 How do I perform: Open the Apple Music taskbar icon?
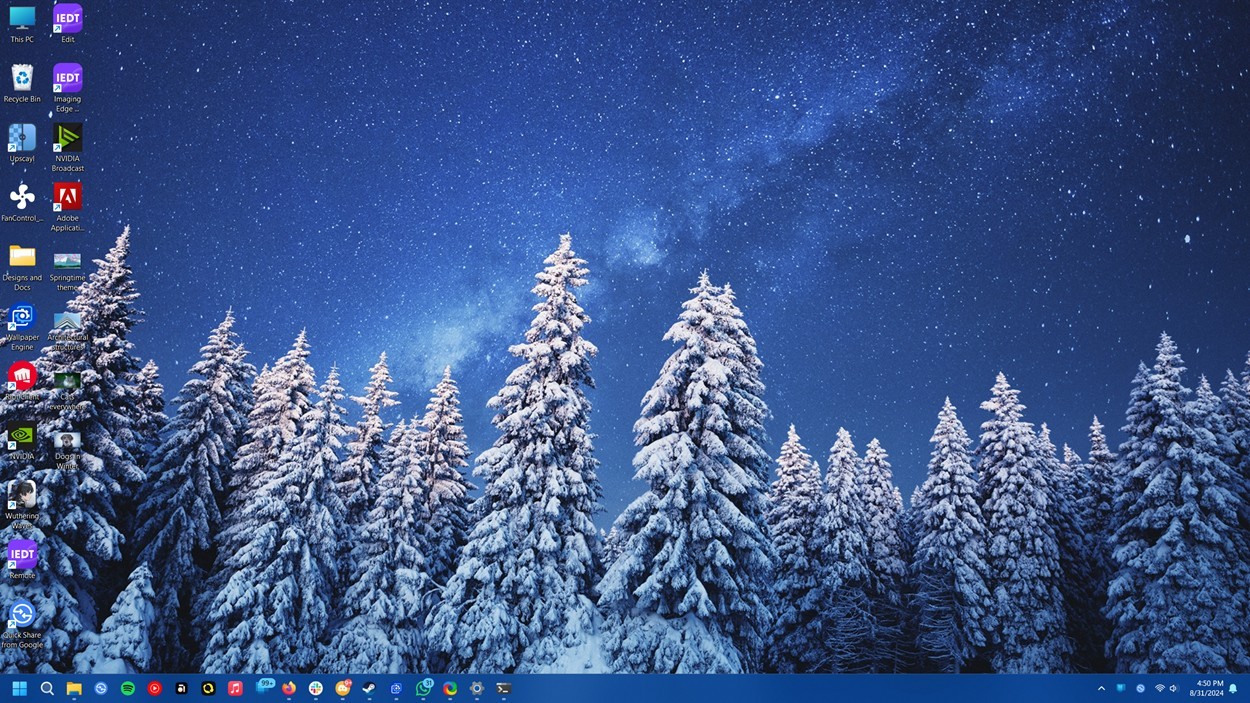[235, 688]
